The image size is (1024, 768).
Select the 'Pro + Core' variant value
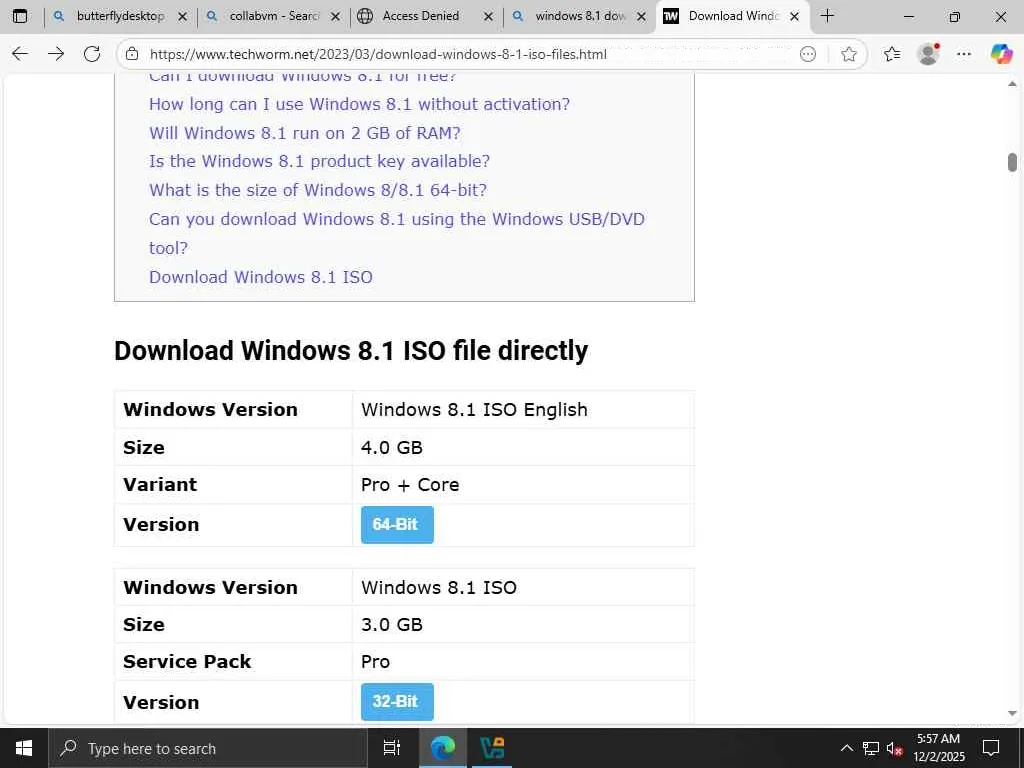click(x=410, y=485)
